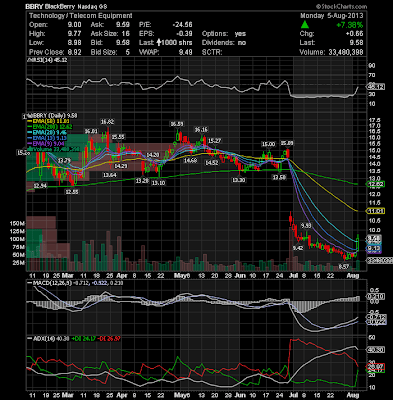The width and height of the screenshot is (393, 400).
Task: Click the BlackBerry company name
Action: 59,6
